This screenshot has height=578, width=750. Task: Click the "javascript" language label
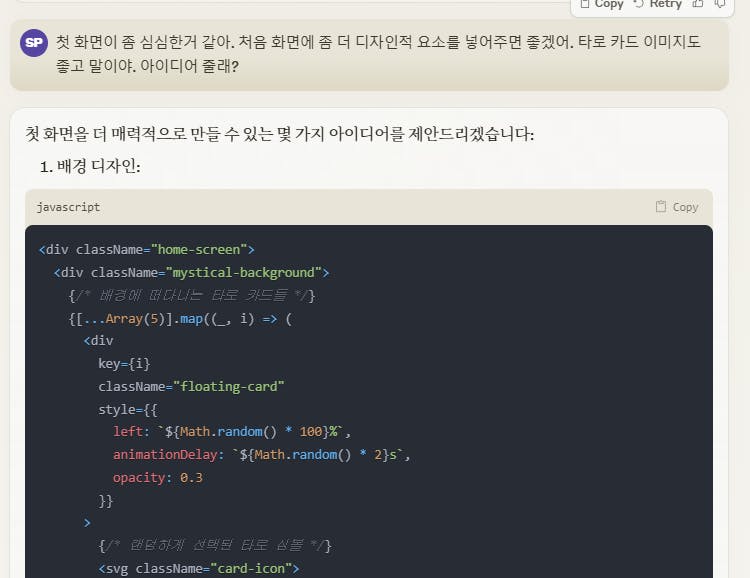[x=68, y=207]
